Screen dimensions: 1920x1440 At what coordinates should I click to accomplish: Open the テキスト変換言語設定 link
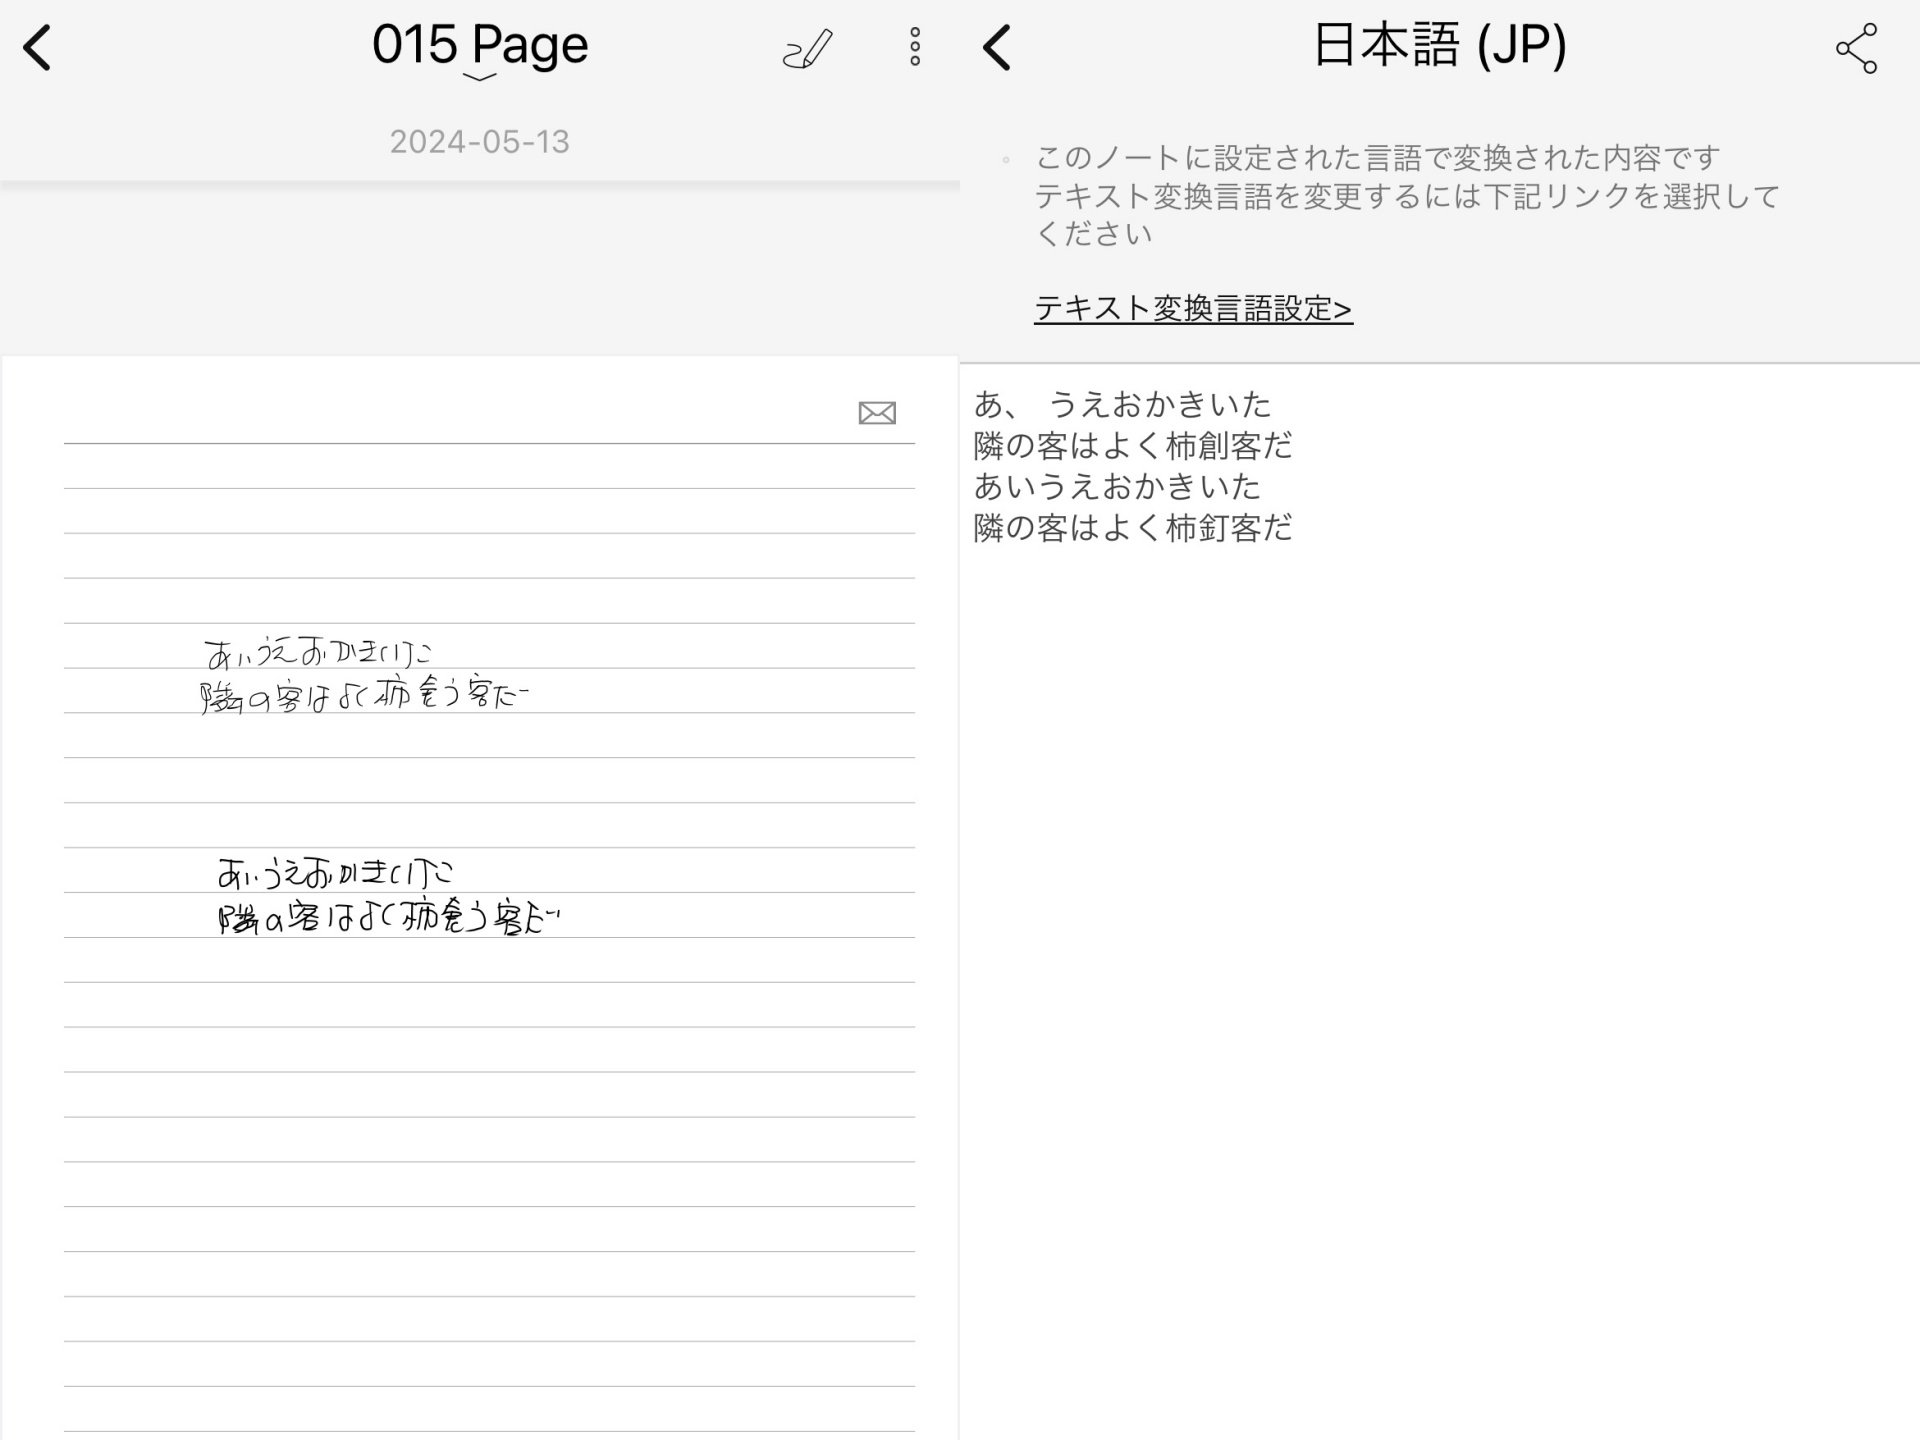1192,308
